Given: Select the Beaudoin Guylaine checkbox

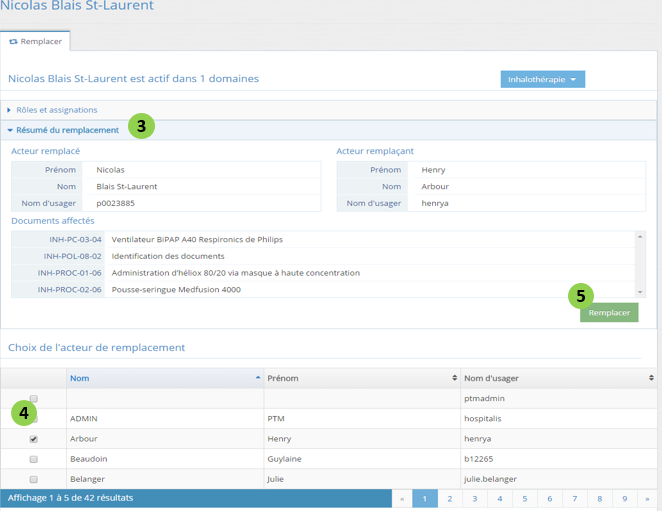Looking at the screenshot, I should (x=34, y=459).
